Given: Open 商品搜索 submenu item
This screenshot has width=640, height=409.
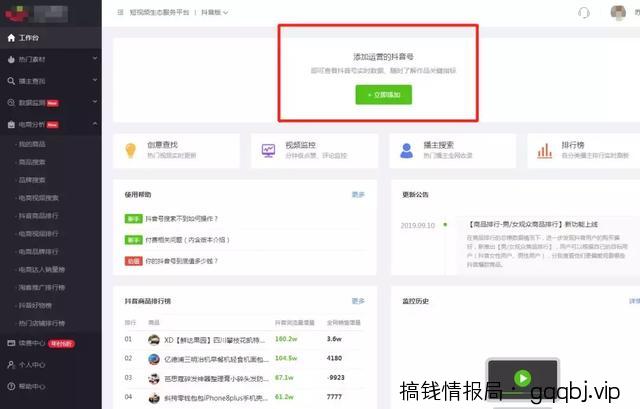Looking at the screenshot, I should coord(32,162).
